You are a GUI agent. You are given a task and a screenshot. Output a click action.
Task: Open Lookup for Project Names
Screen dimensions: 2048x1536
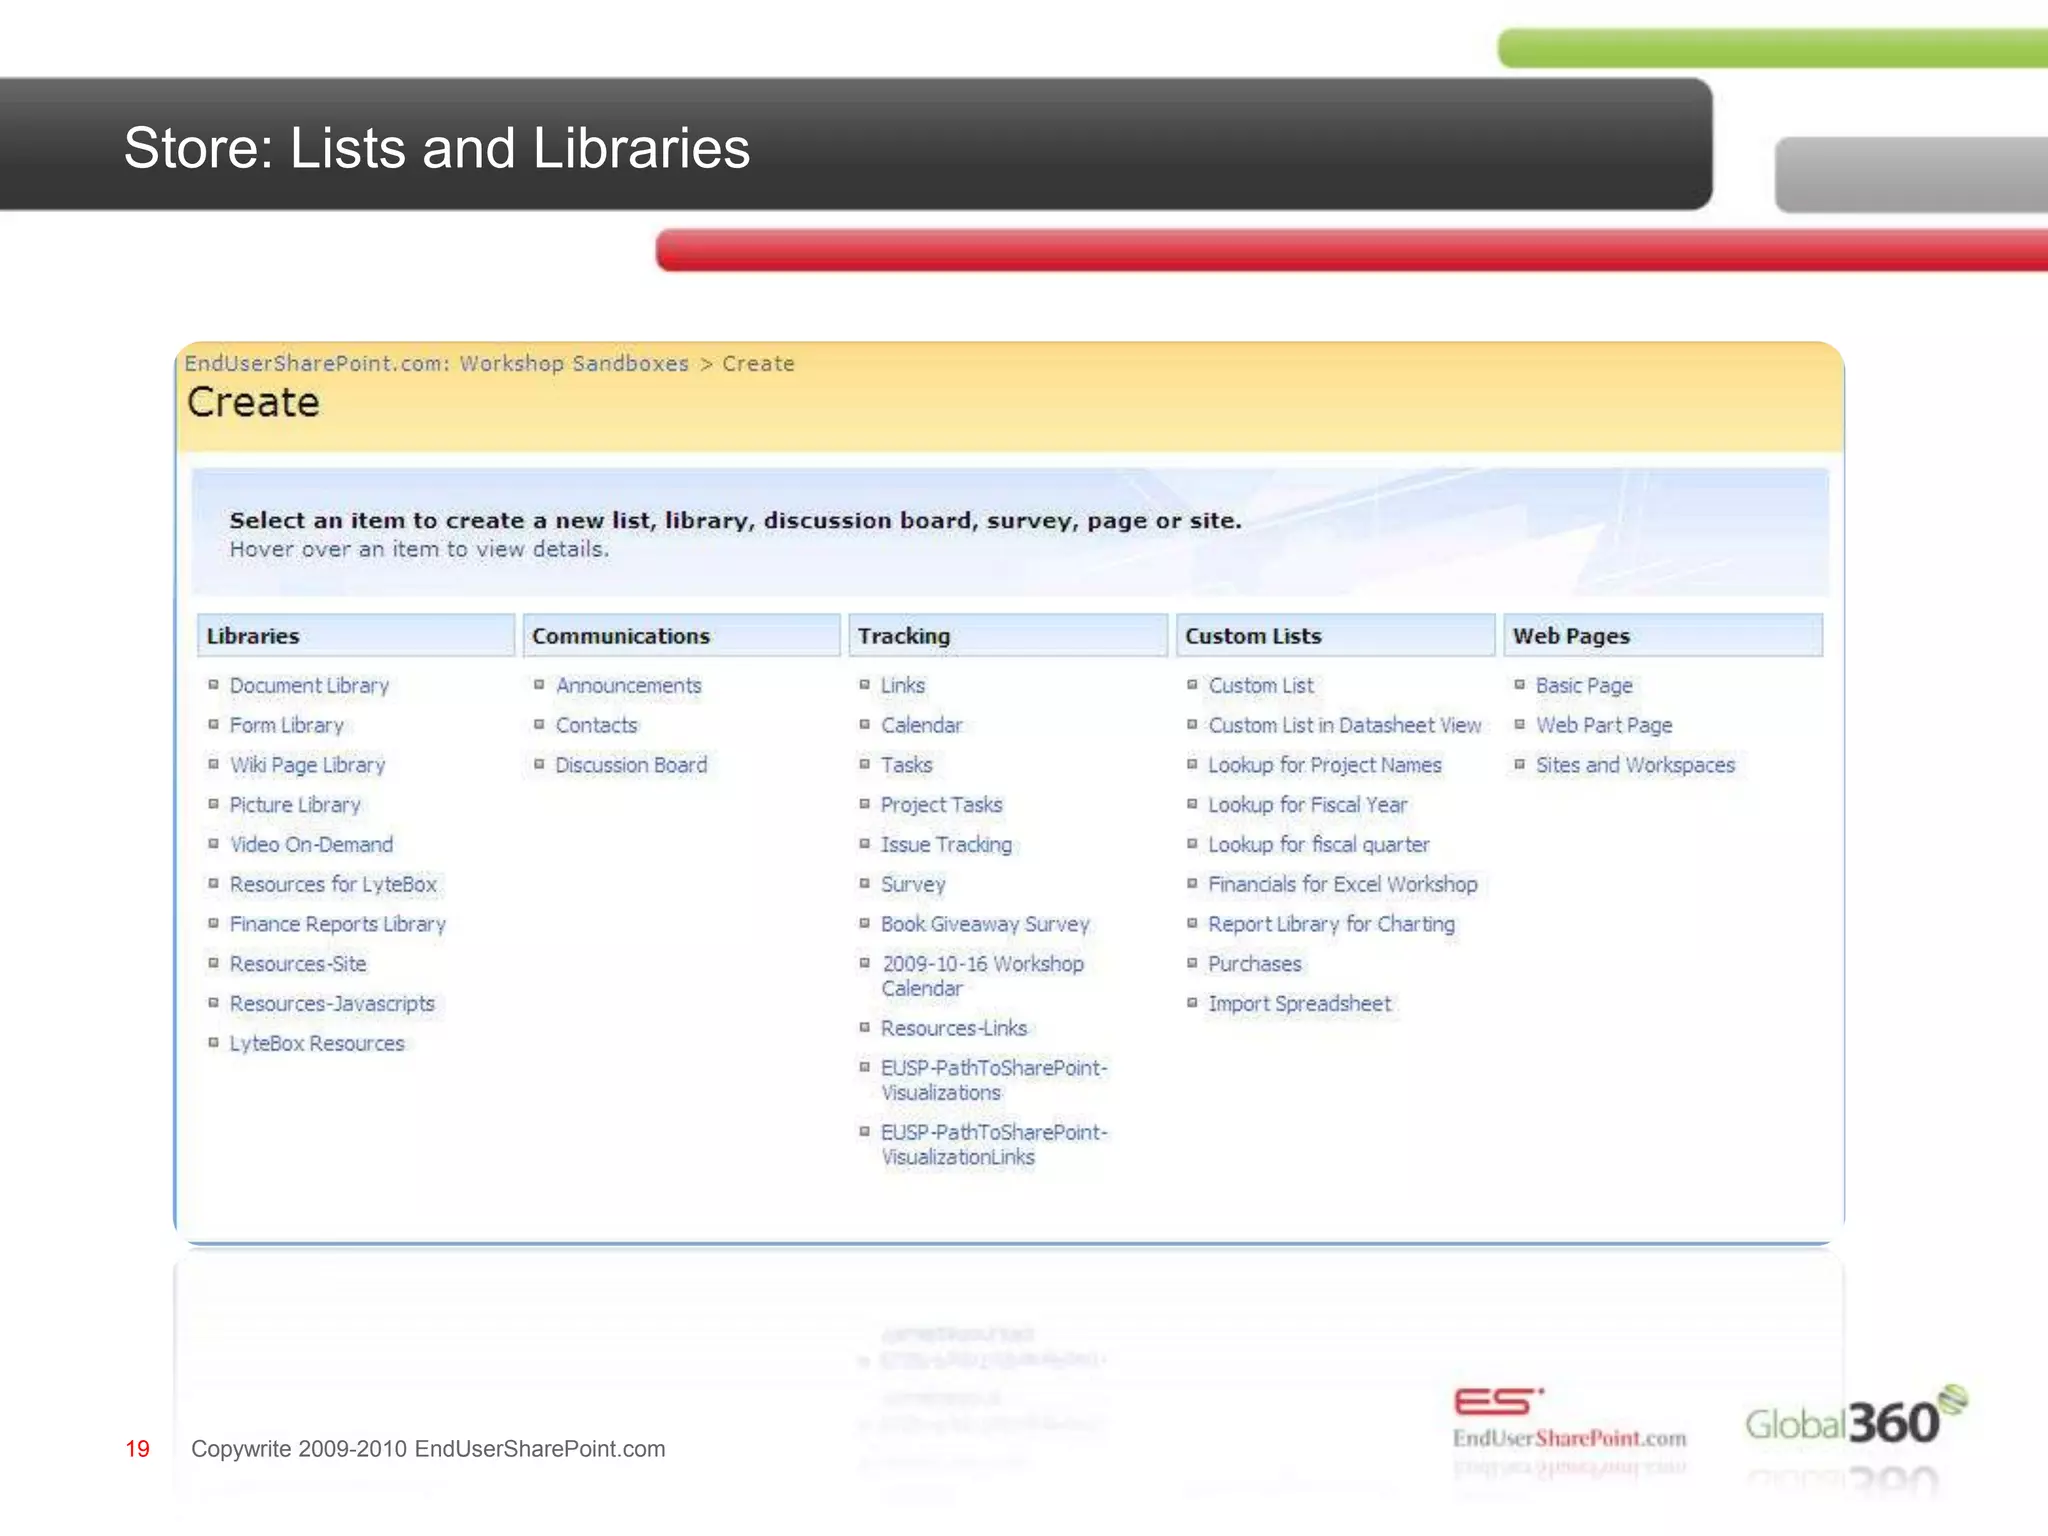click(1325, 766)
